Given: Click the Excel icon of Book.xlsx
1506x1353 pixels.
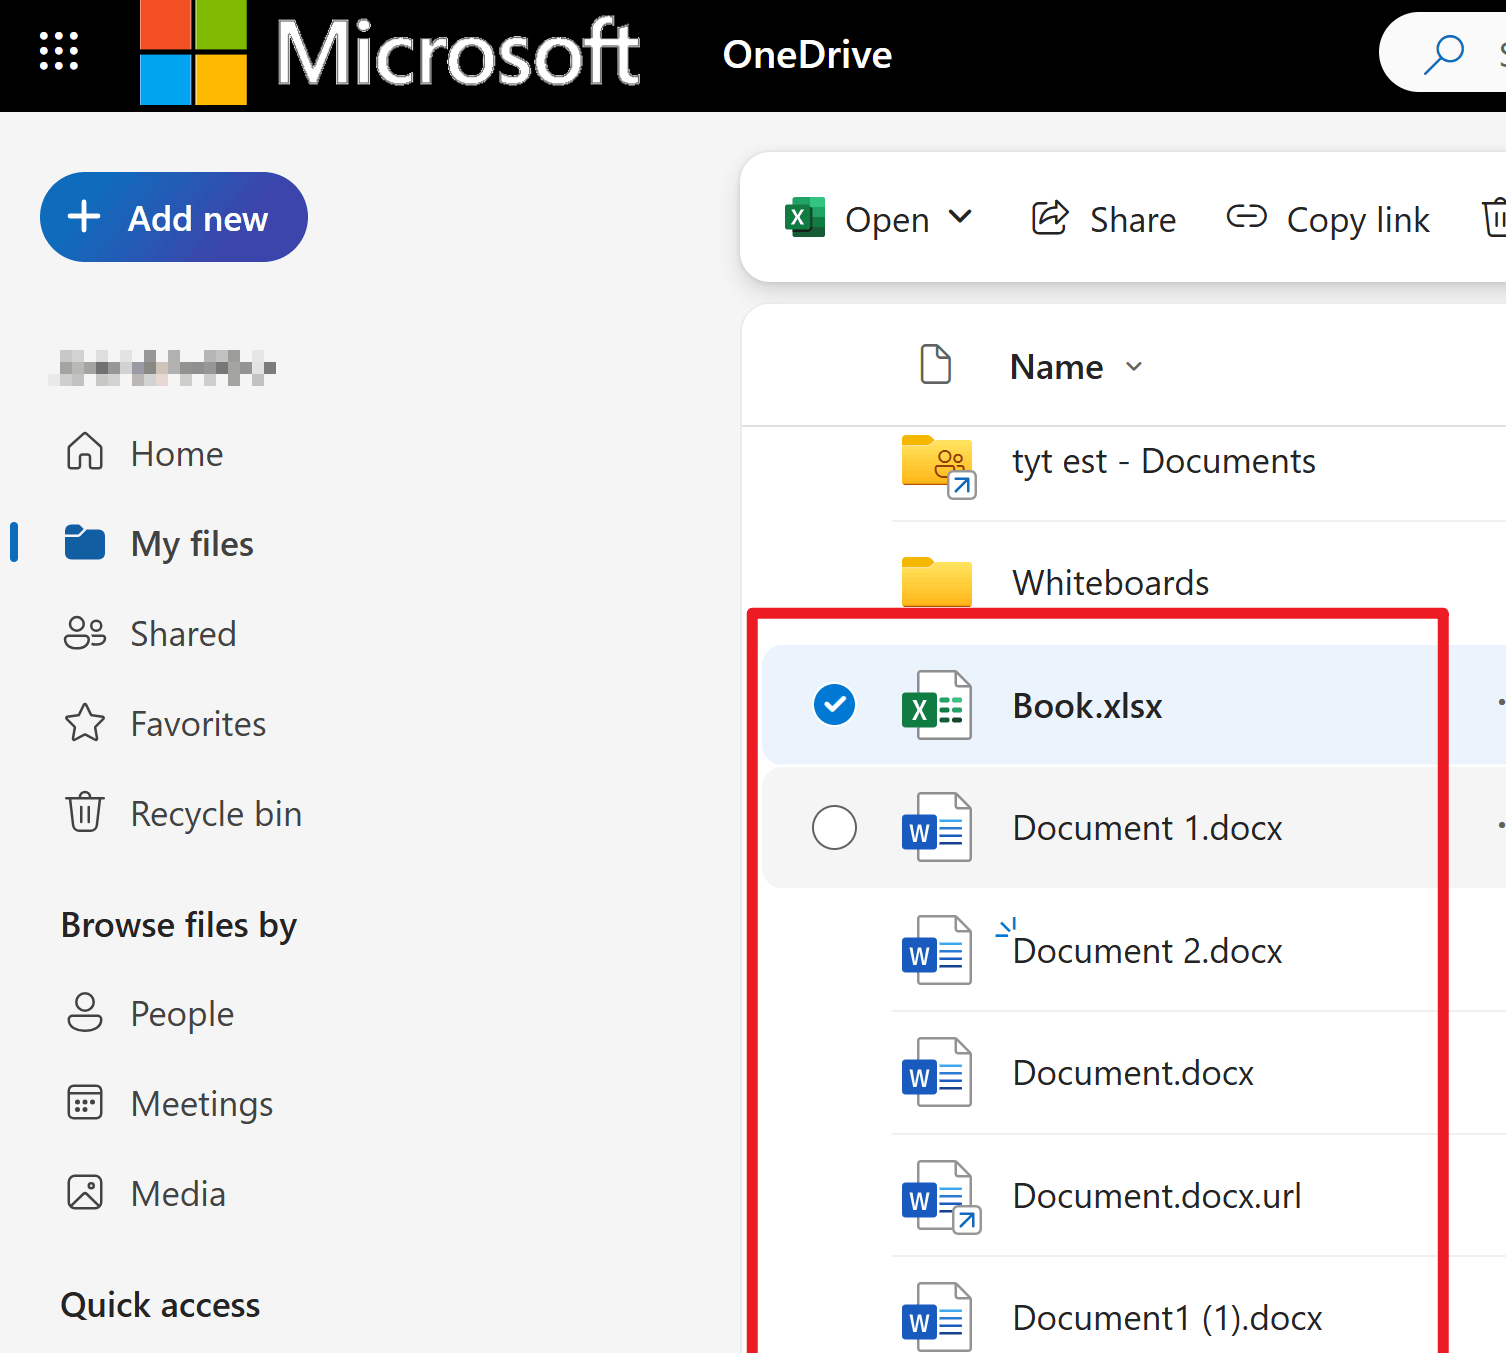Looking at the screenshot, I should pyautogui.click(x=936, y=705).
